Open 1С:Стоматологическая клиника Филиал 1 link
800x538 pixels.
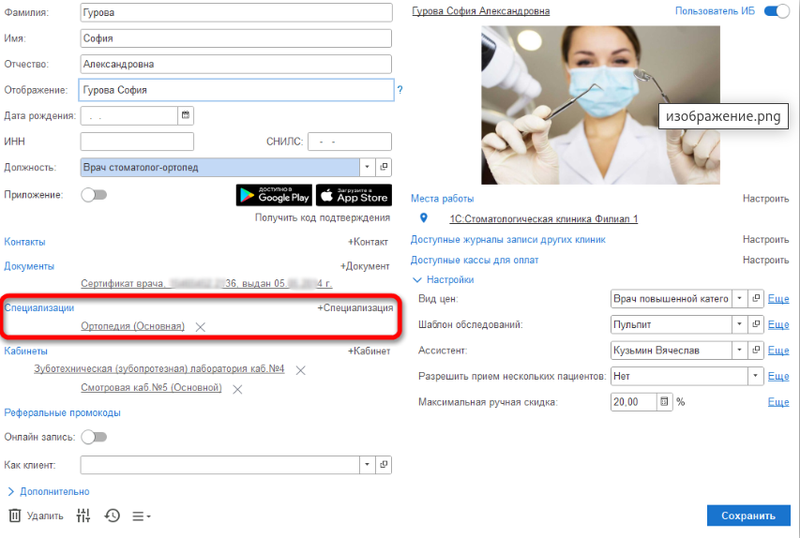[x=543, y=219]
